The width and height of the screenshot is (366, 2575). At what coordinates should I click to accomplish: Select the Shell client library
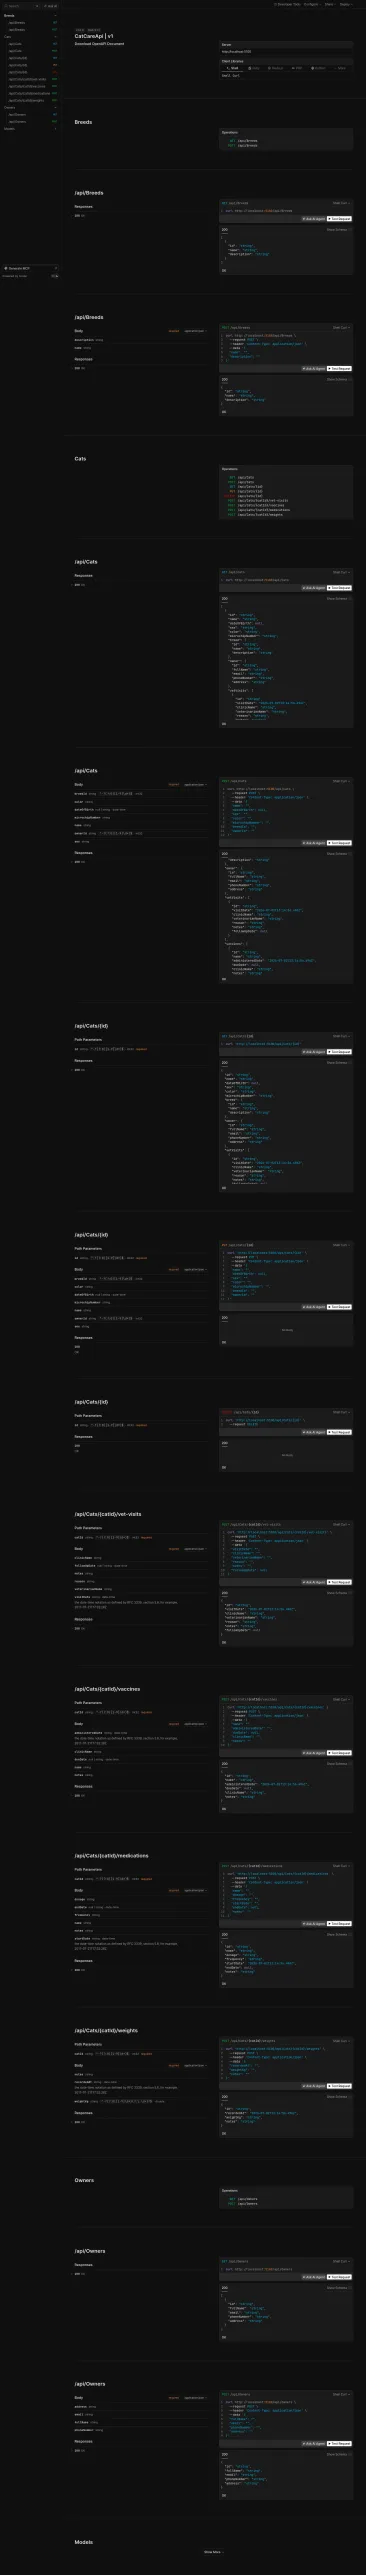pos(232,68)
